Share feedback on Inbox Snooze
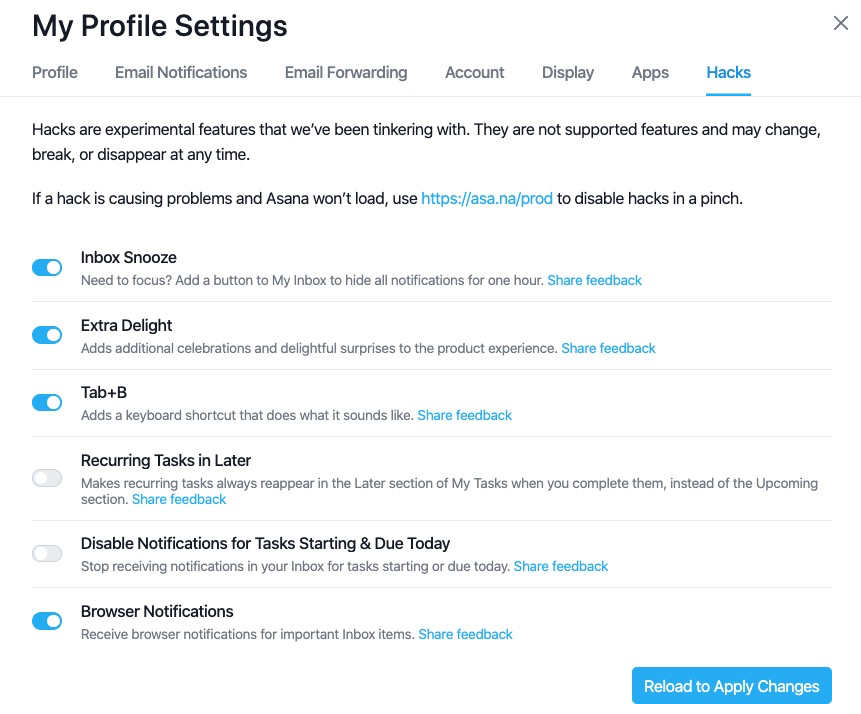The image size is (861, 714). click(595, 281)
